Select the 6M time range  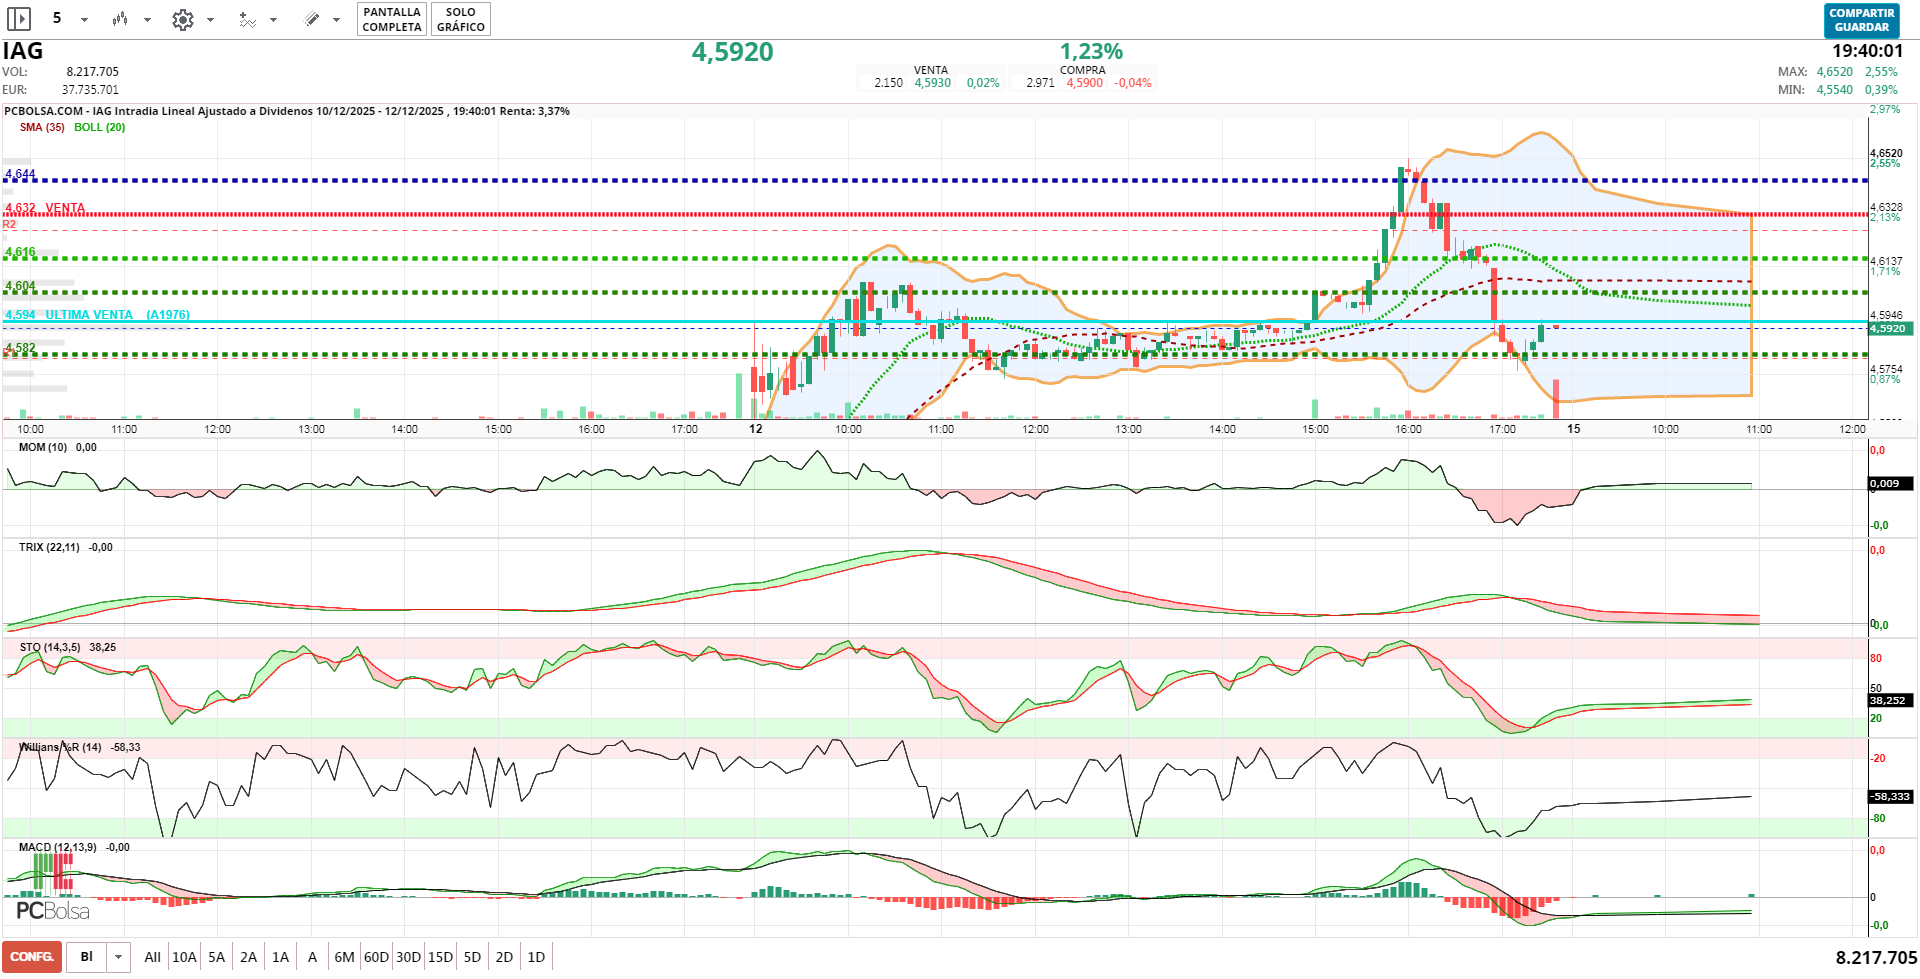pyautogui.click(x=344, y=957)
